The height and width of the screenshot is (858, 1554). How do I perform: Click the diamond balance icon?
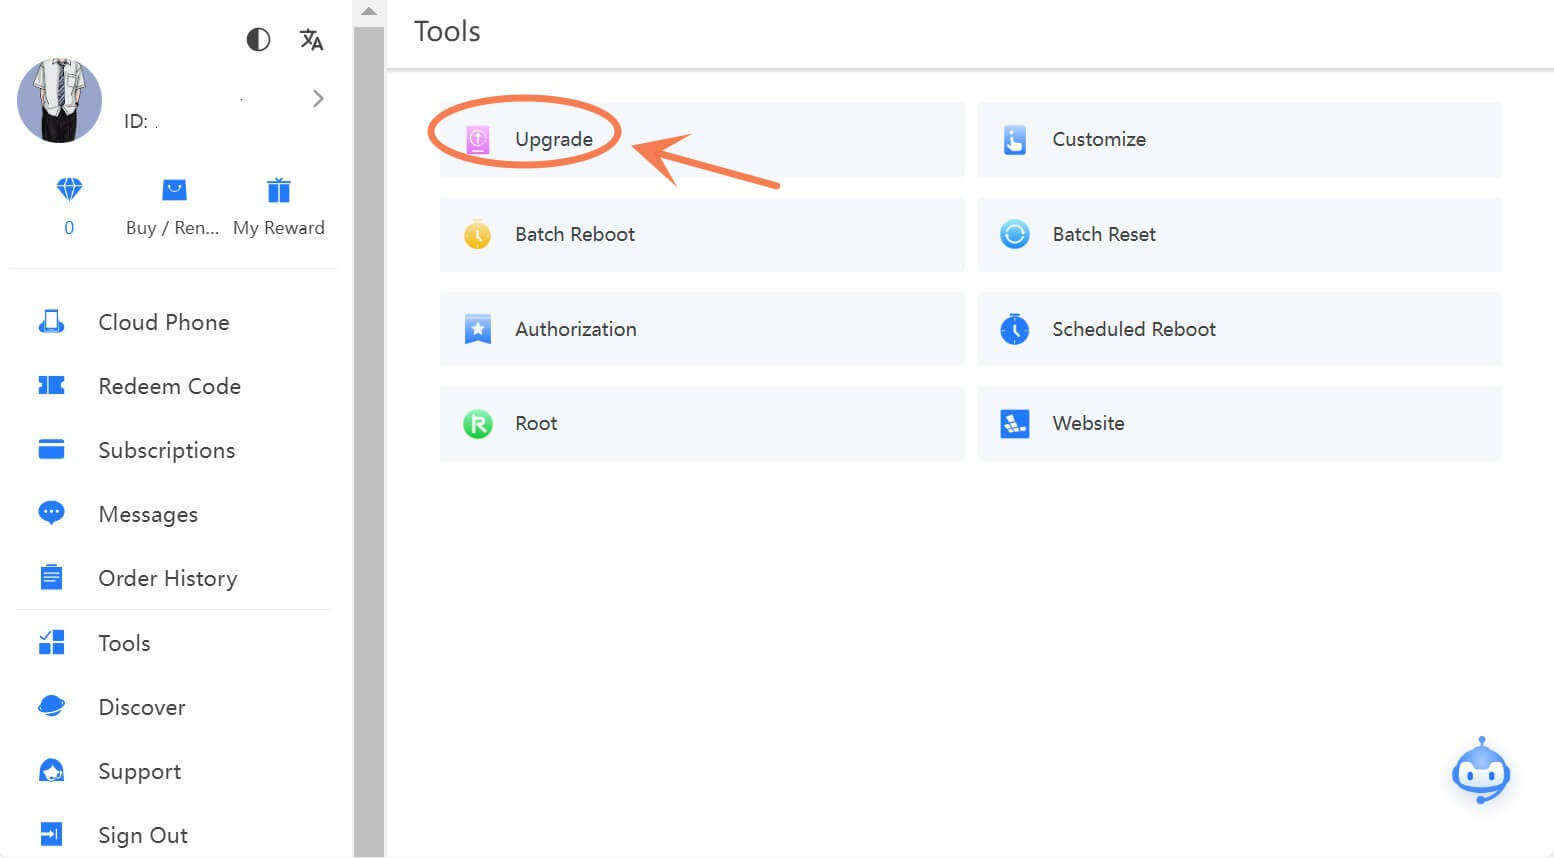tap(69, 189)
